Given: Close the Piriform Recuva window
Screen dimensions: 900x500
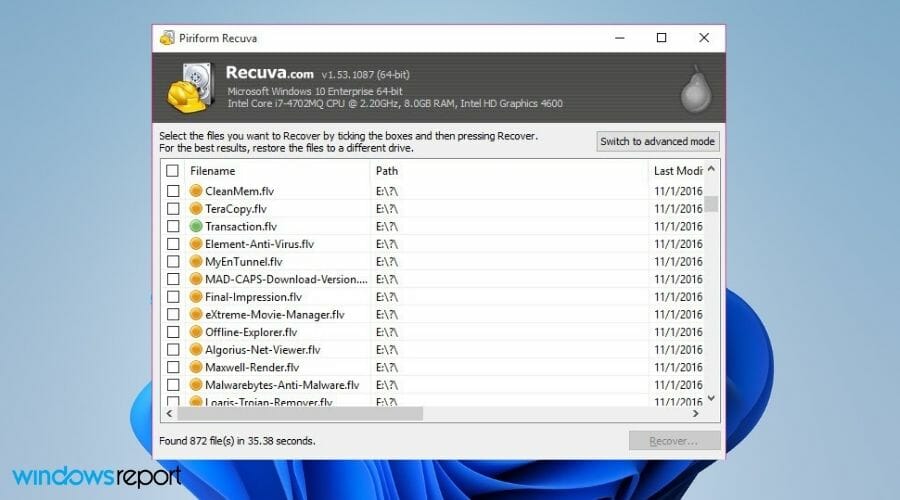Looking at the screenshot, I should click(x=704, y=38).
